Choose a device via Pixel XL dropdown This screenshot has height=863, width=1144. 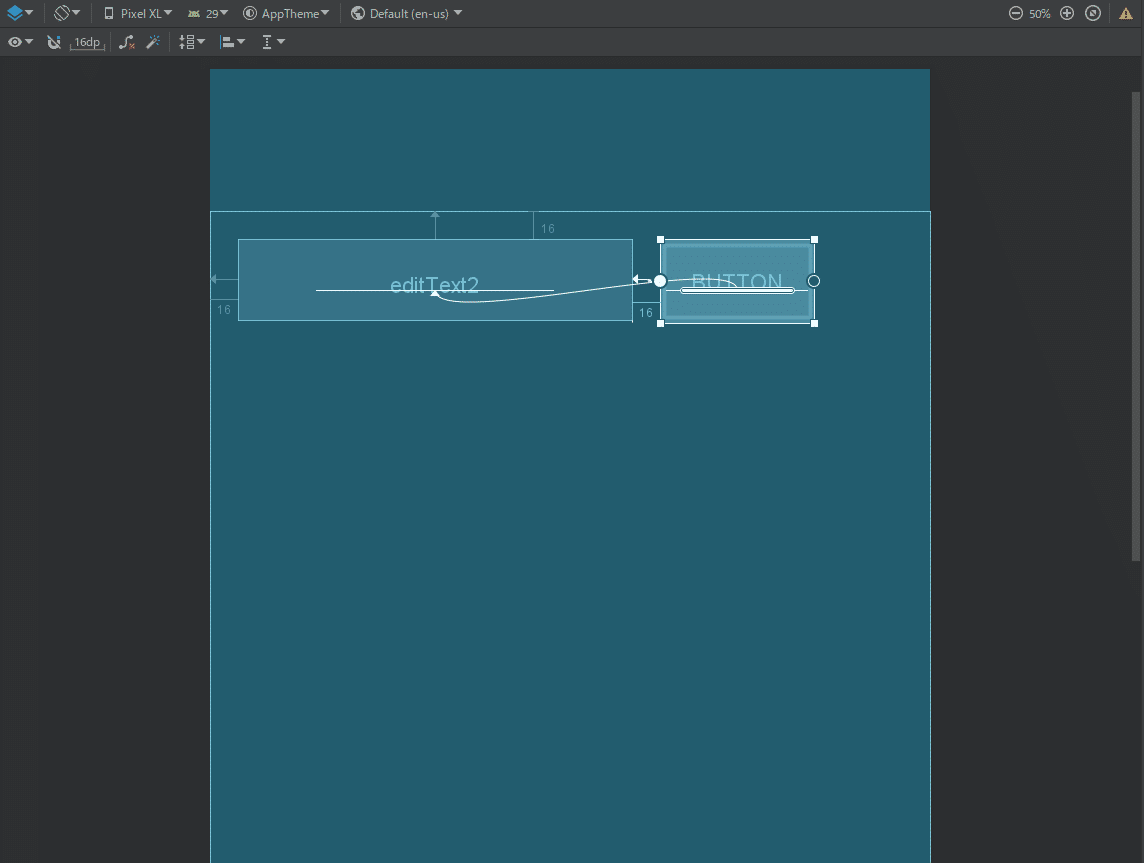[x=138, y=13]
